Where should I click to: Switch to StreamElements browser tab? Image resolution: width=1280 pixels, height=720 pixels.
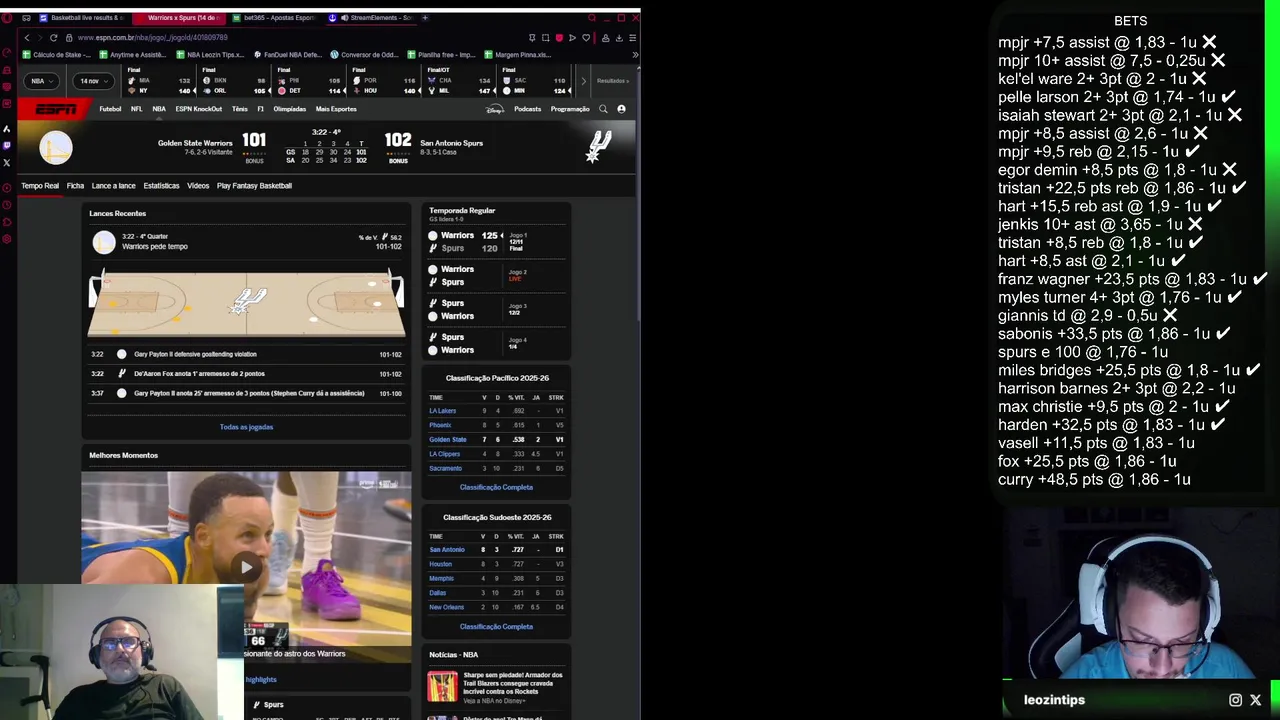coord(371,17)
